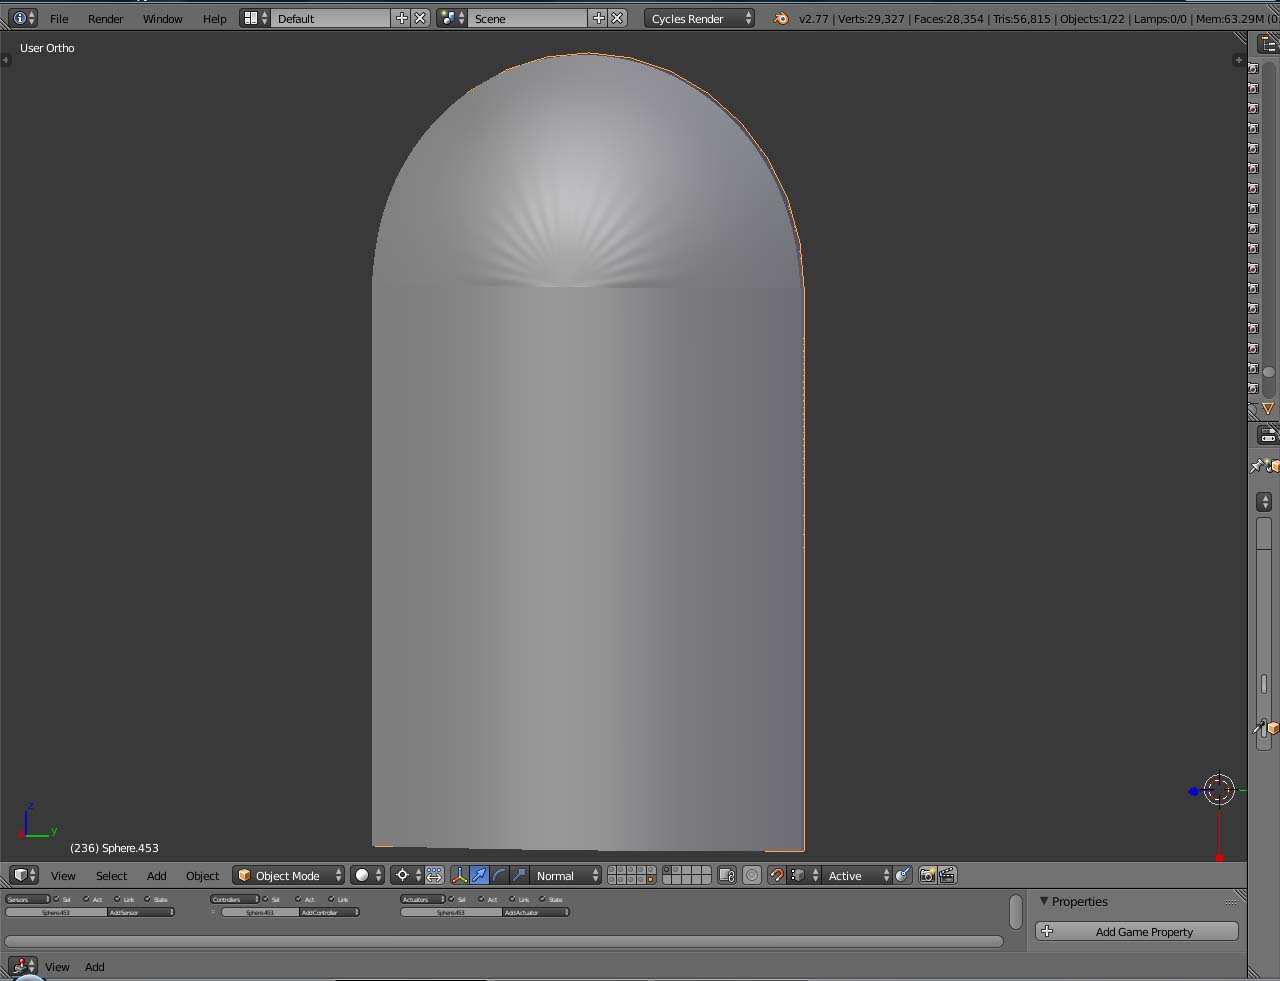Open the Controllers header dropdown

235,899
